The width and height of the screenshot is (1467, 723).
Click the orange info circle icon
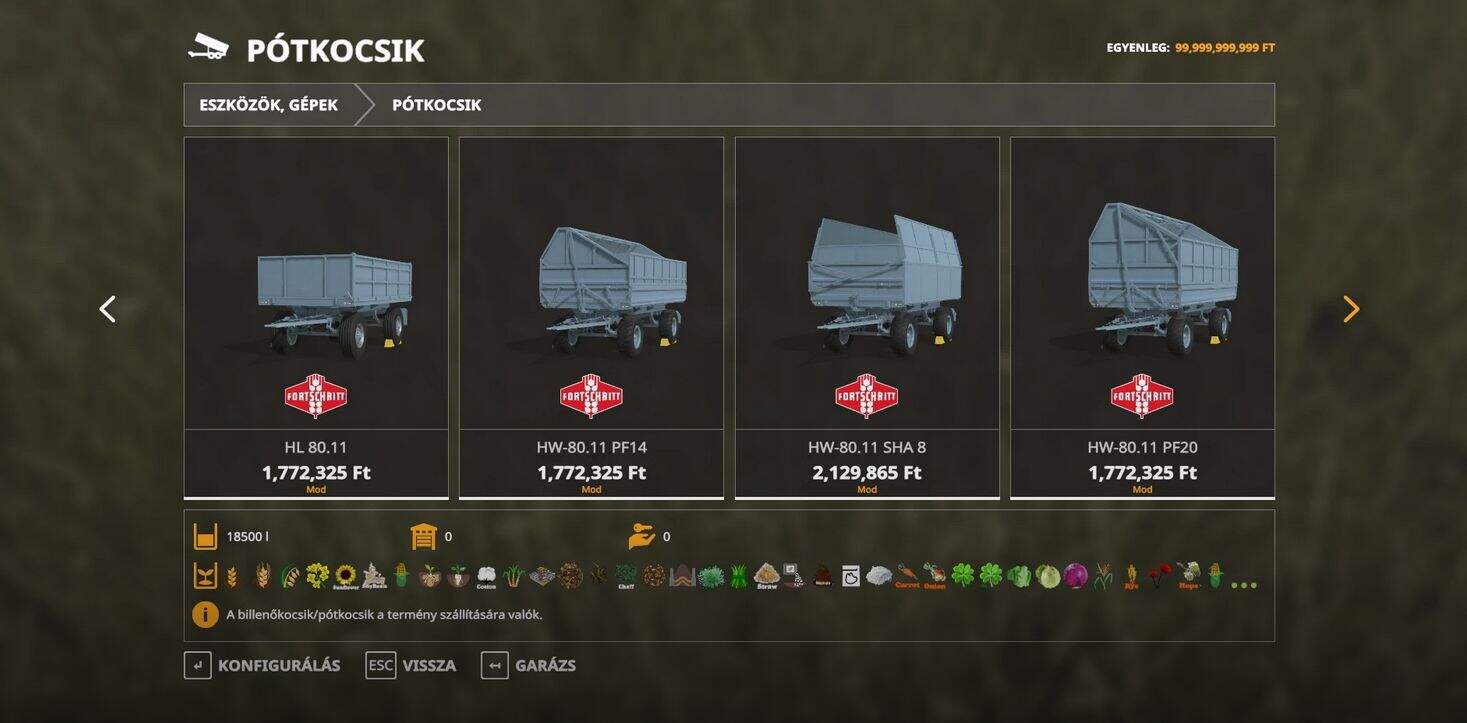click(x=205, y=614)
